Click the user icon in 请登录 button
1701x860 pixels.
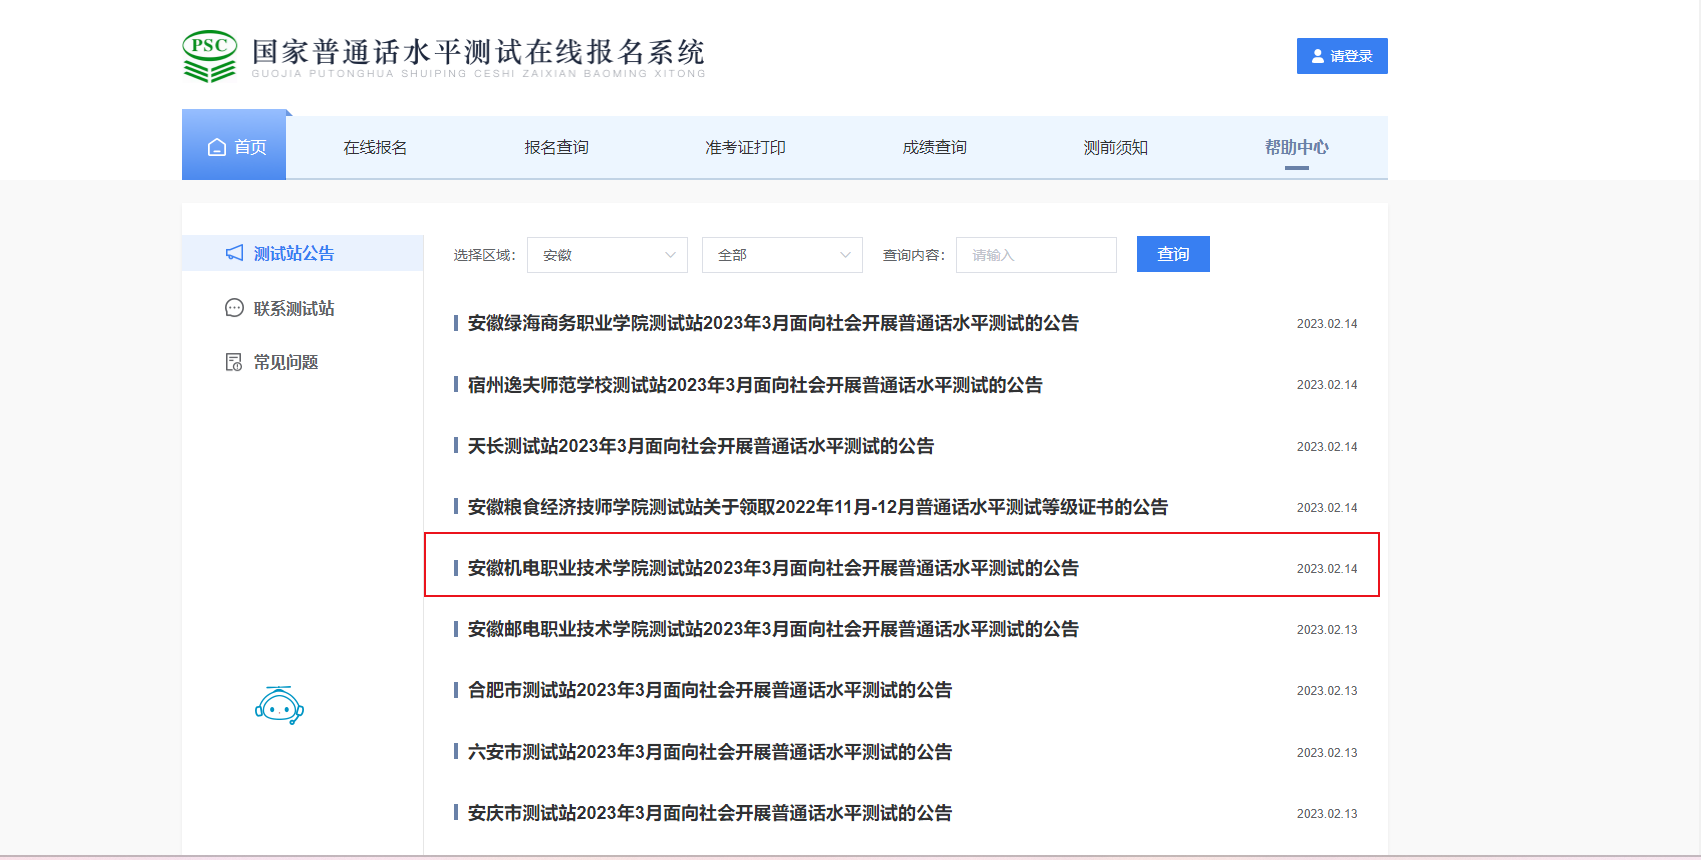1317,56
